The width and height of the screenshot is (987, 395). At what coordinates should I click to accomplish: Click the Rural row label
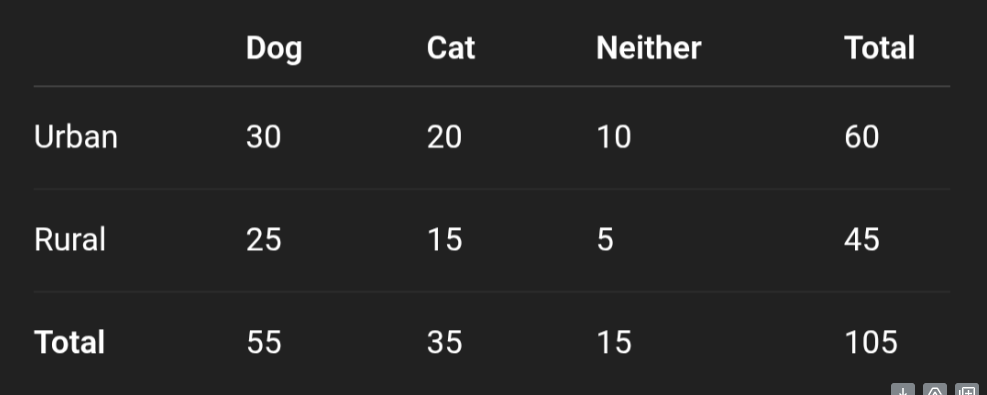(69, 240)
